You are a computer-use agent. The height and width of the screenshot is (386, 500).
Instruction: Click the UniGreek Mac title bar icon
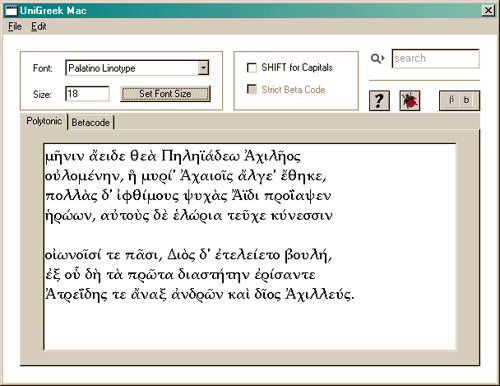click(x=11, y=11)
